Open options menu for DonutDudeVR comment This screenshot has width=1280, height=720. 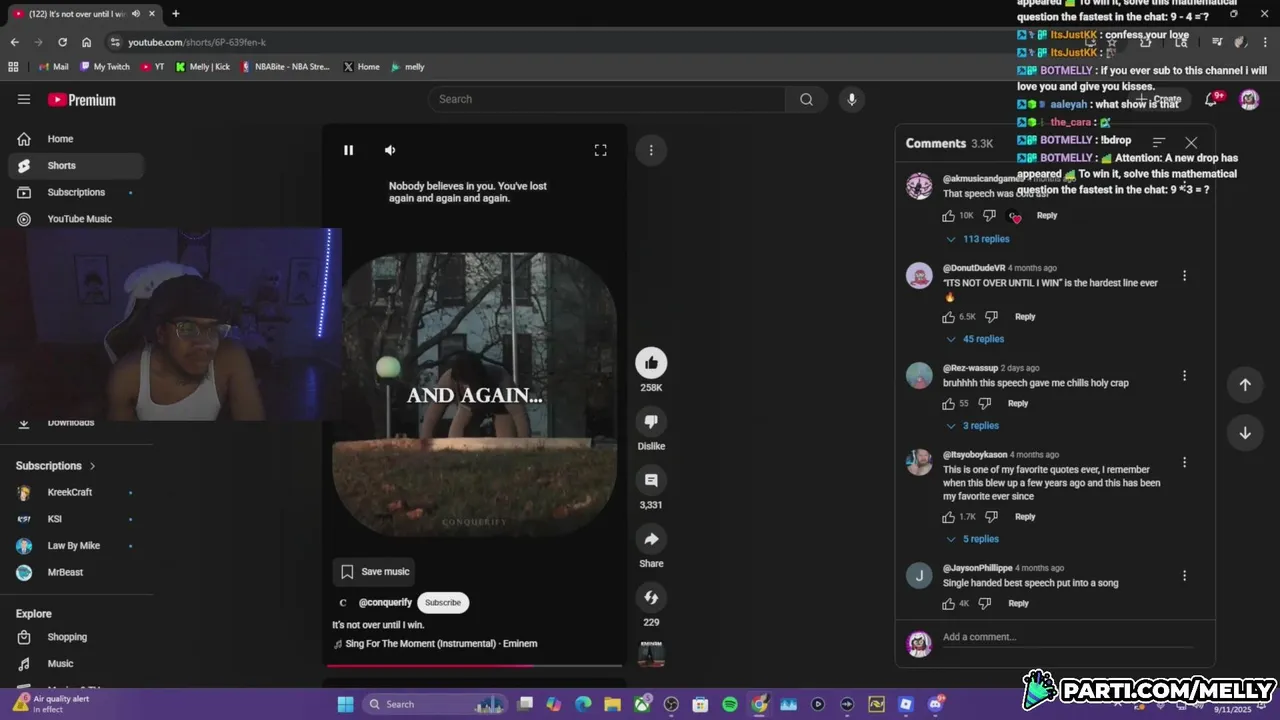coord(1184,276)
